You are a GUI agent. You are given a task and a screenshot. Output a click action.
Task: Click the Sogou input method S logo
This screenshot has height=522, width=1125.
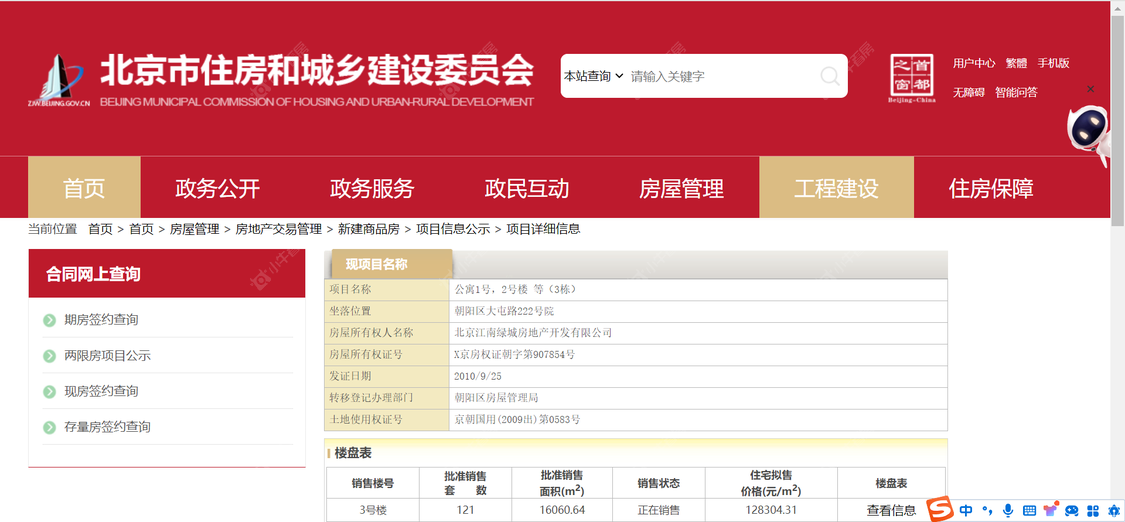tap(940, 510)
